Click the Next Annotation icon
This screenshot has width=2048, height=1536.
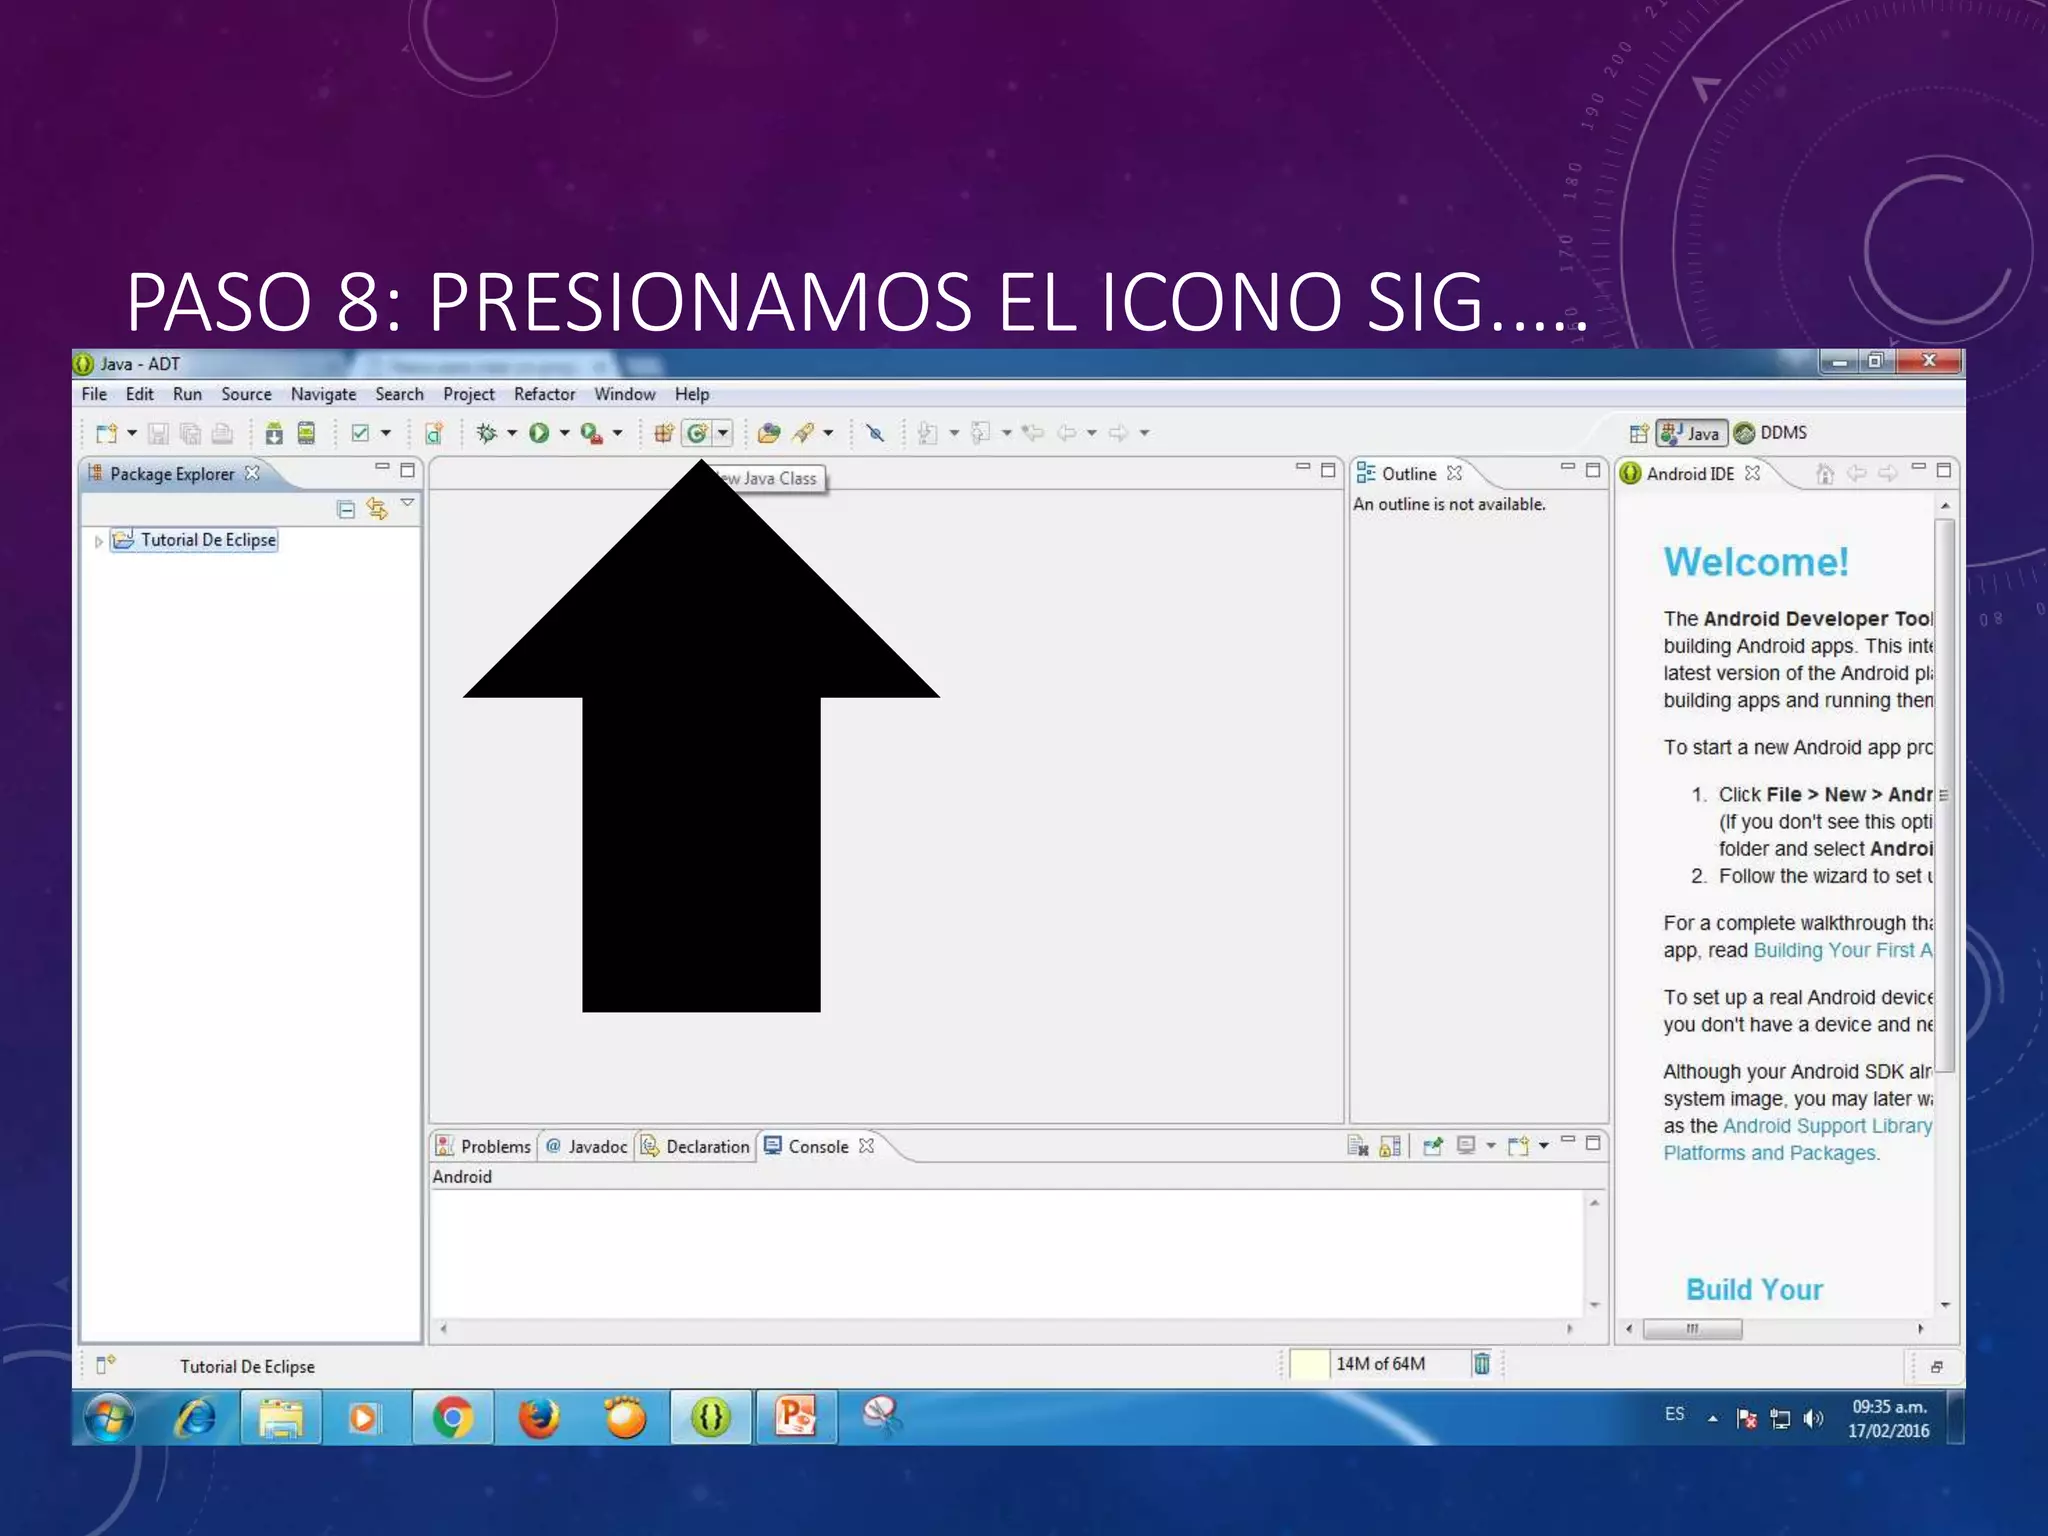pyautogui.click(x=927, y=433)
